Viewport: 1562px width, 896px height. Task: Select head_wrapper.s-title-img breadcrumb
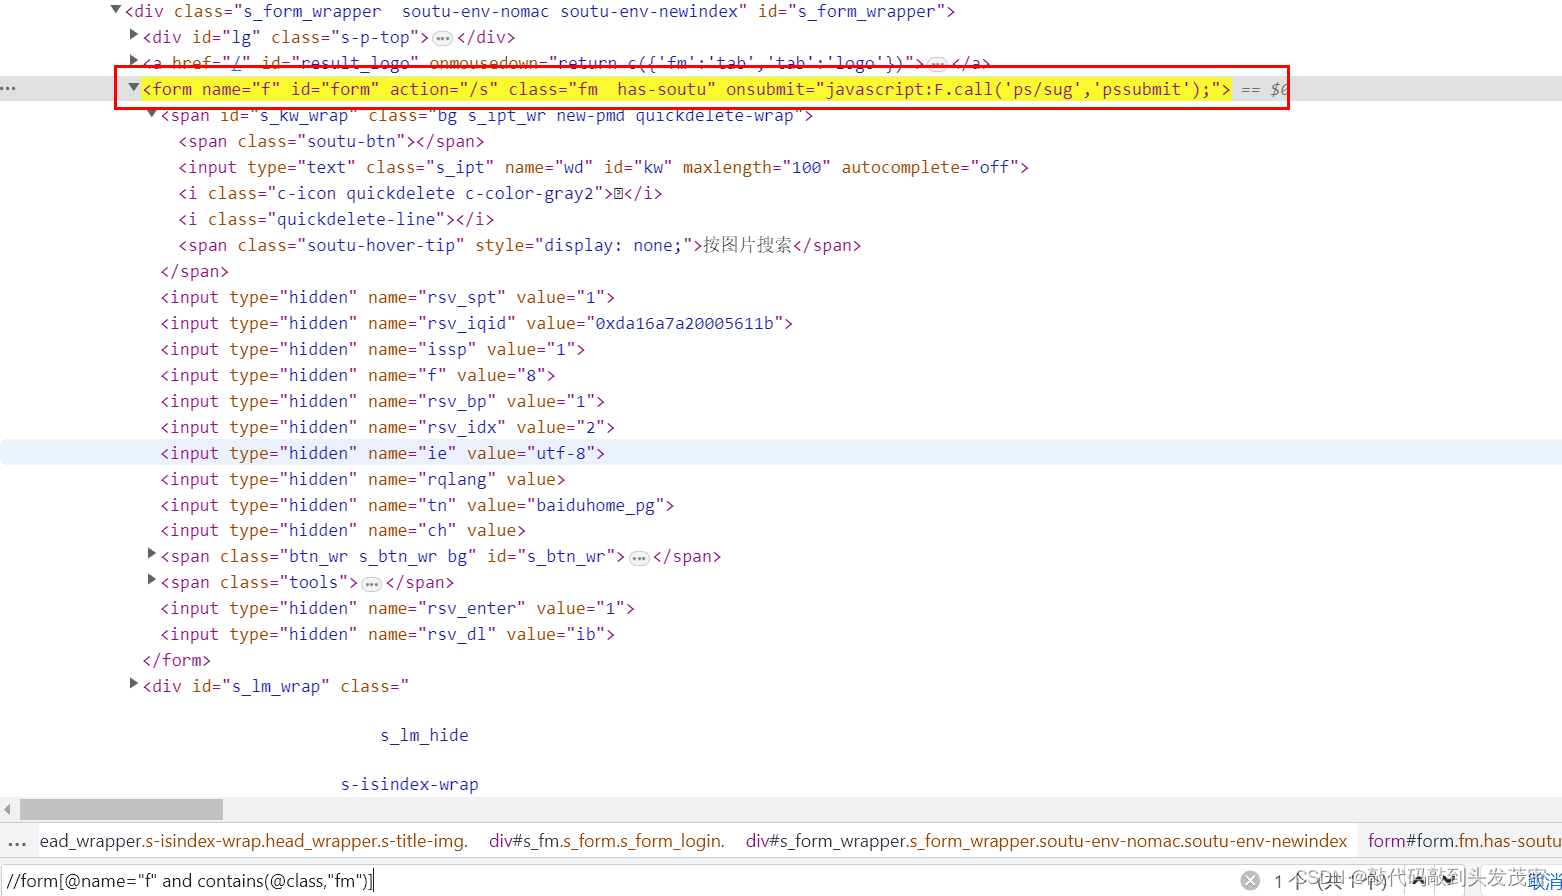pyautogui.click(x=254, y=841)
